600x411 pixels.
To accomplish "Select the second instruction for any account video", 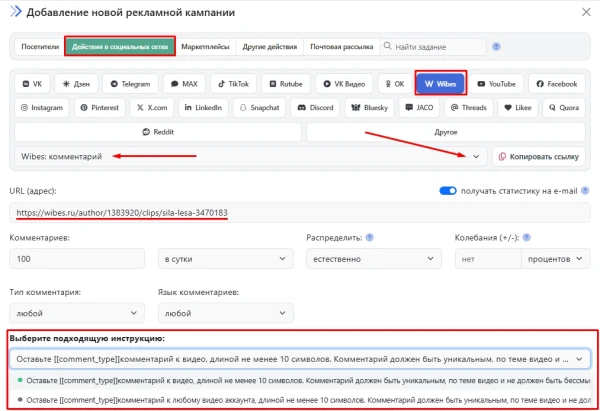I will [21, 399].
